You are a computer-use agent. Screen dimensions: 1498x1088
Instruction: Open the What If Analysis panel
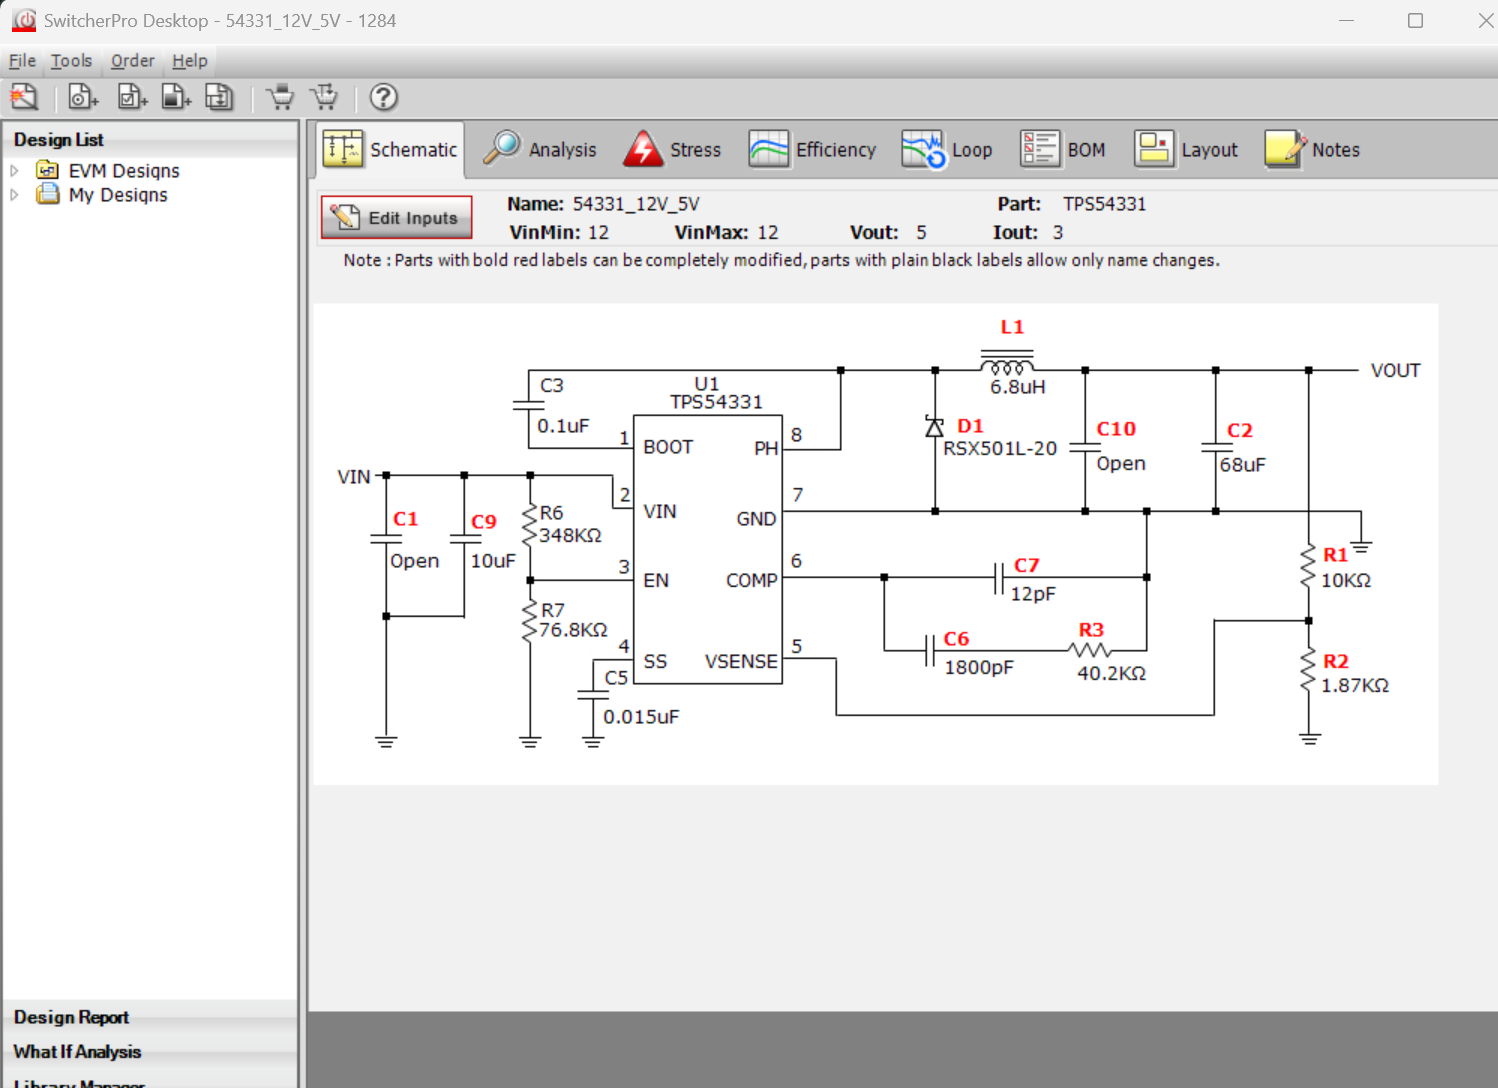point(150,1052)
